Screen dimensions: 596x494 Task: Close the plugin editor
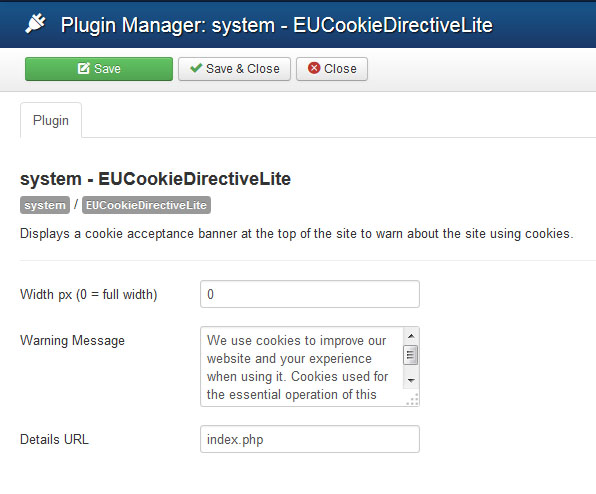pos(332,69)
